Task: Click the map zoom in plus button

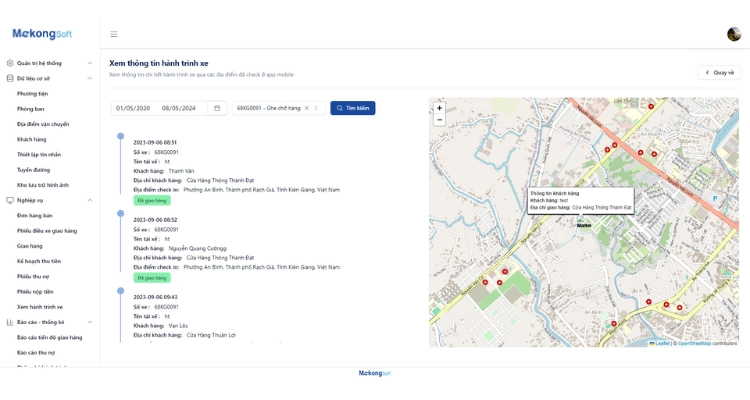Action: pos(439,108)
